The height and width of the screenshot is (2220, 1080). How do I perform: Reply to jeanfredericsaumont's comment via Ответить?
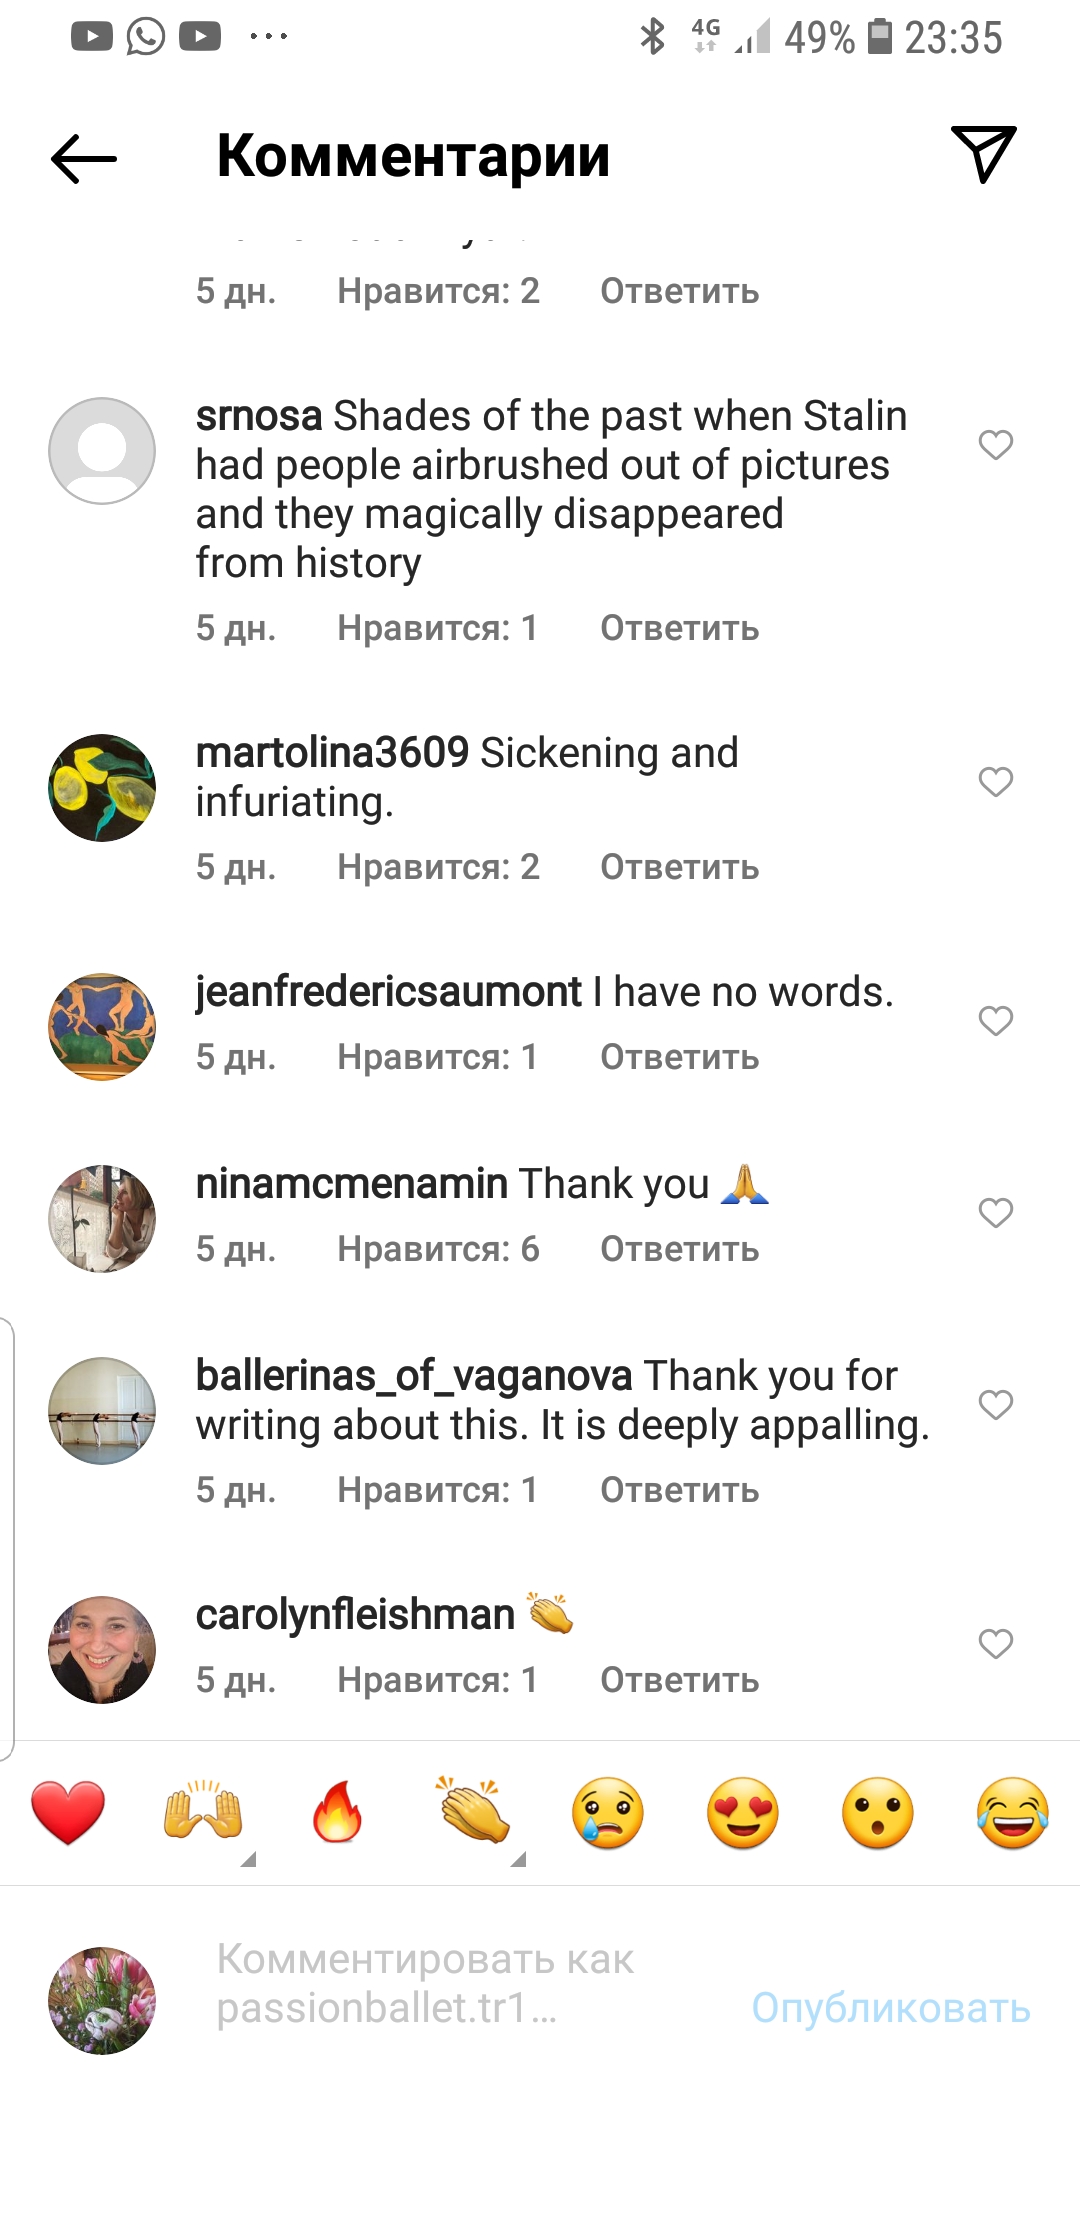pyautogui.click(x=680, y=1057)
